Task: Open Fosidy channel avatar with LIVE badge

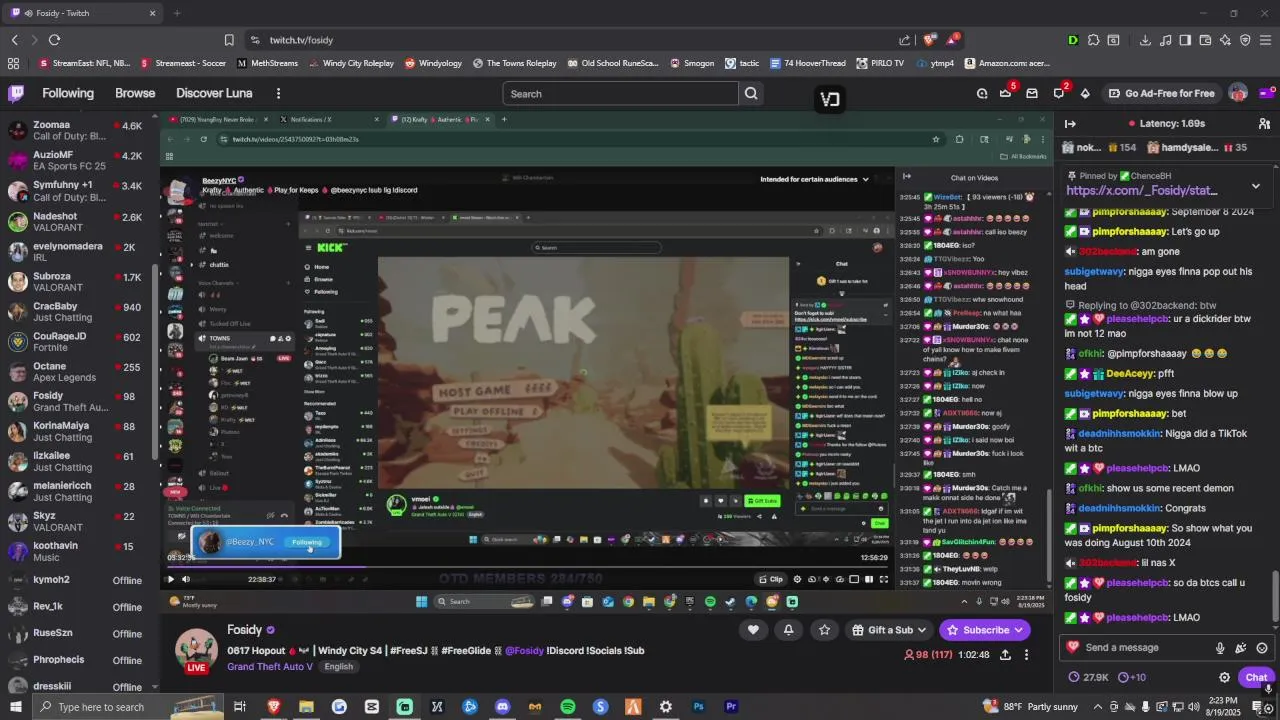Action: [197, 651]
